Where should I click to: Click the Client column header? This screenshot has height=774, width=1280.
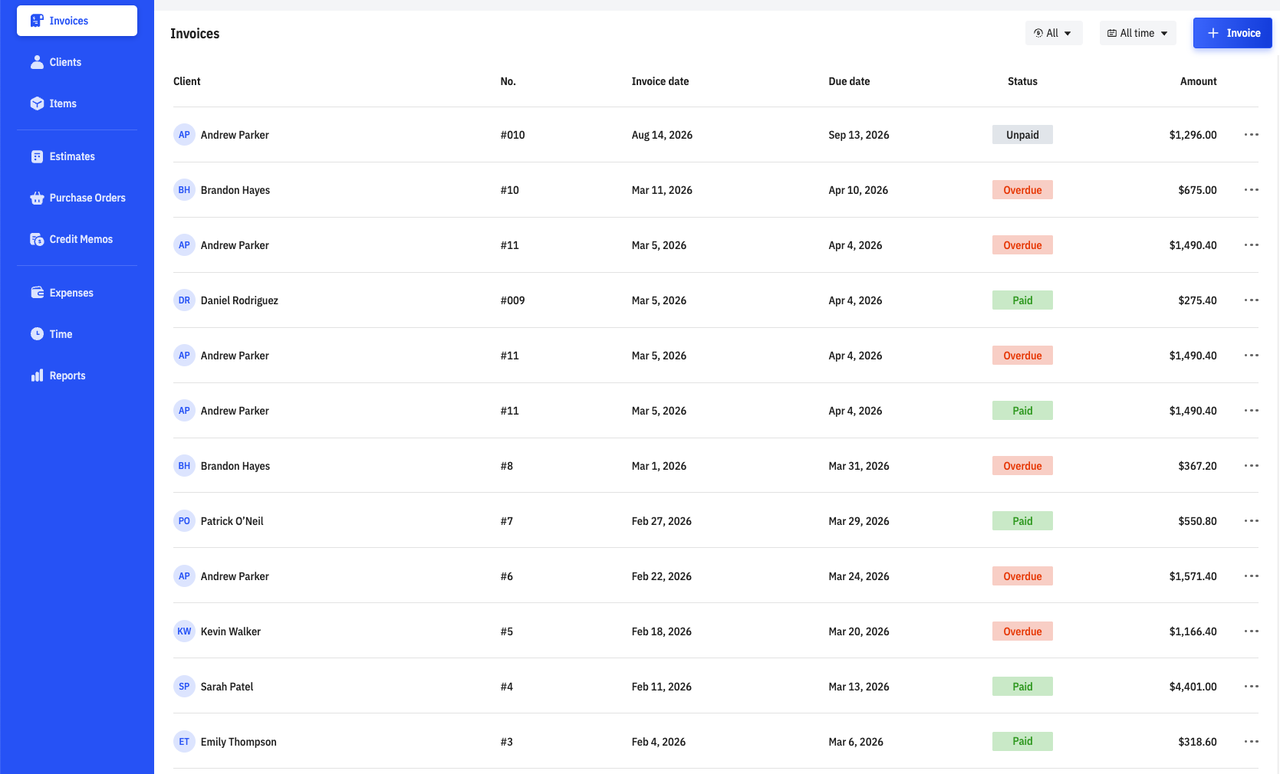click(187, 82)
